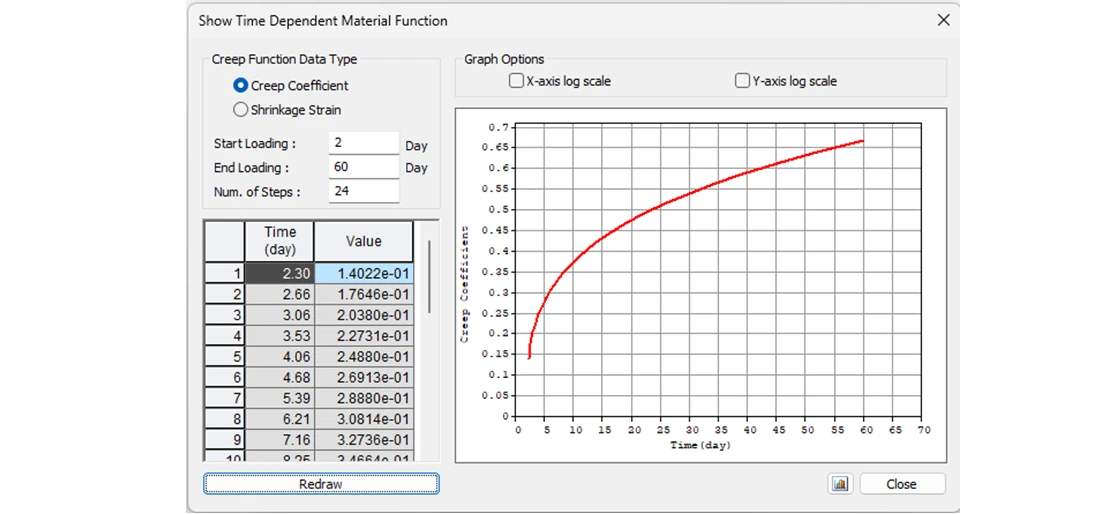
Task: Select the Value column header
Action: [363, 241]
